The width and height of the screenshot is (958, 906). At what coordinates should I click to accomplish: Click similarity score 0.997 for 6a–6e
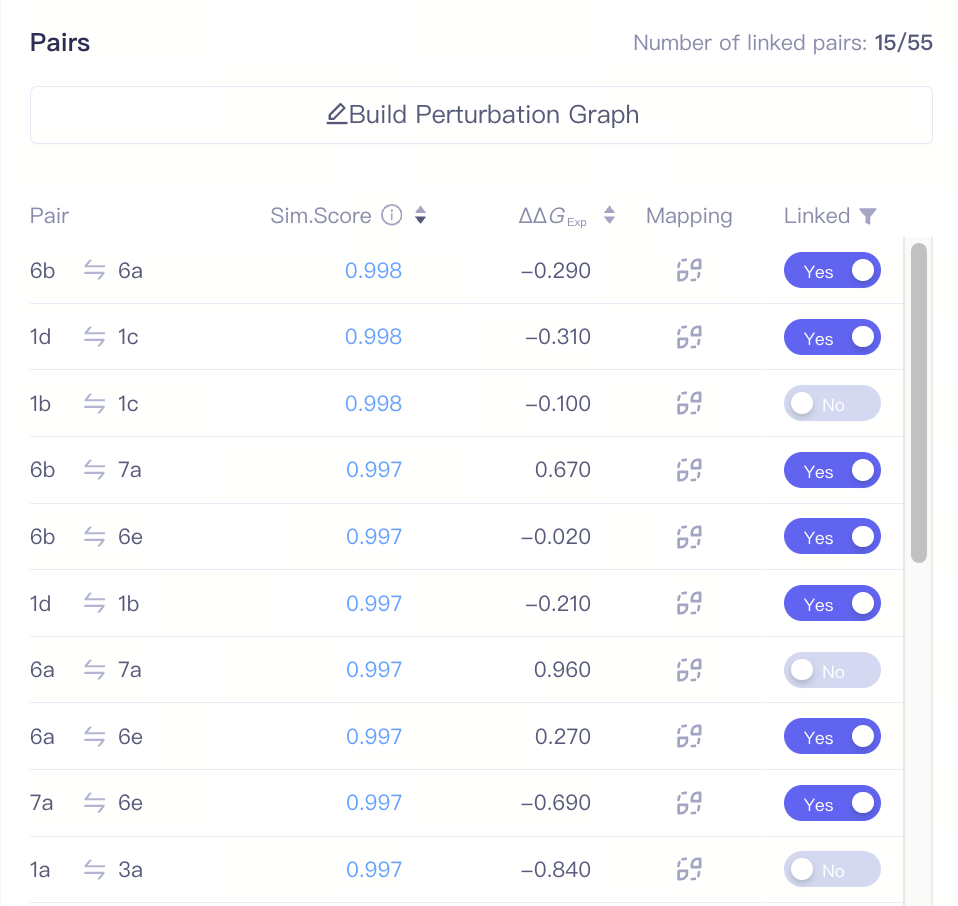[374, 737]
